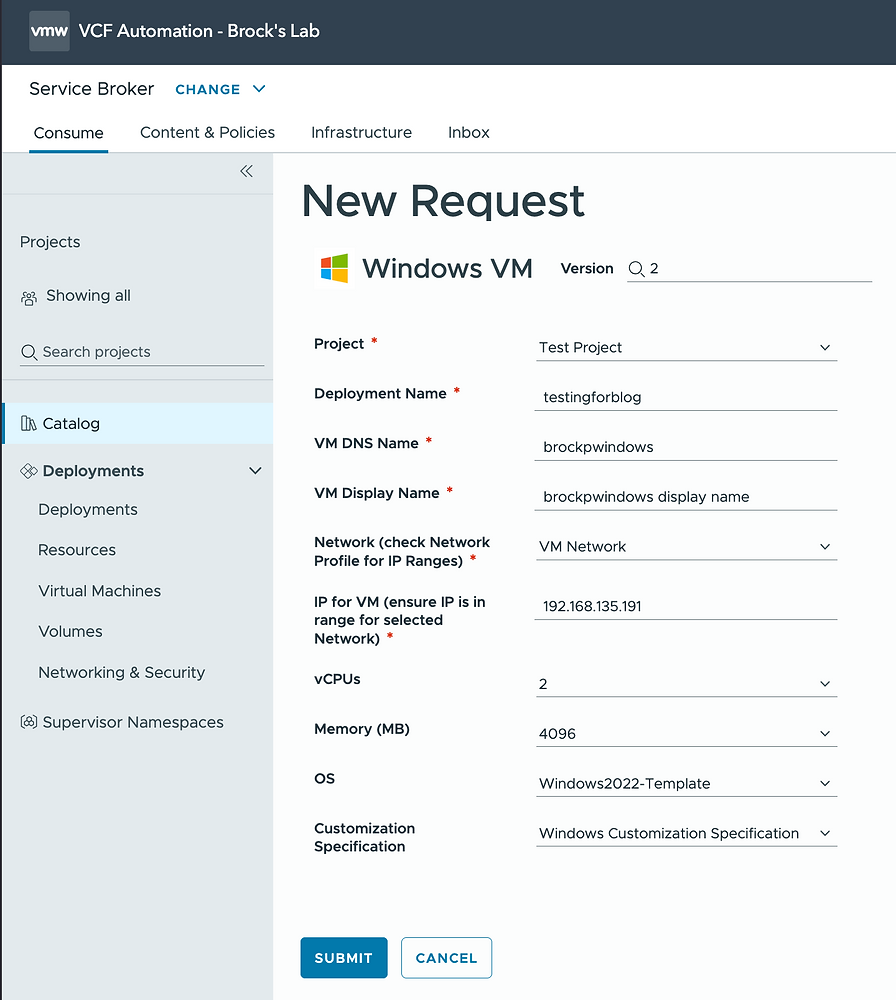Click the Service Broker label
This screenshot has width=896, height=1000.
pos(92,89)
